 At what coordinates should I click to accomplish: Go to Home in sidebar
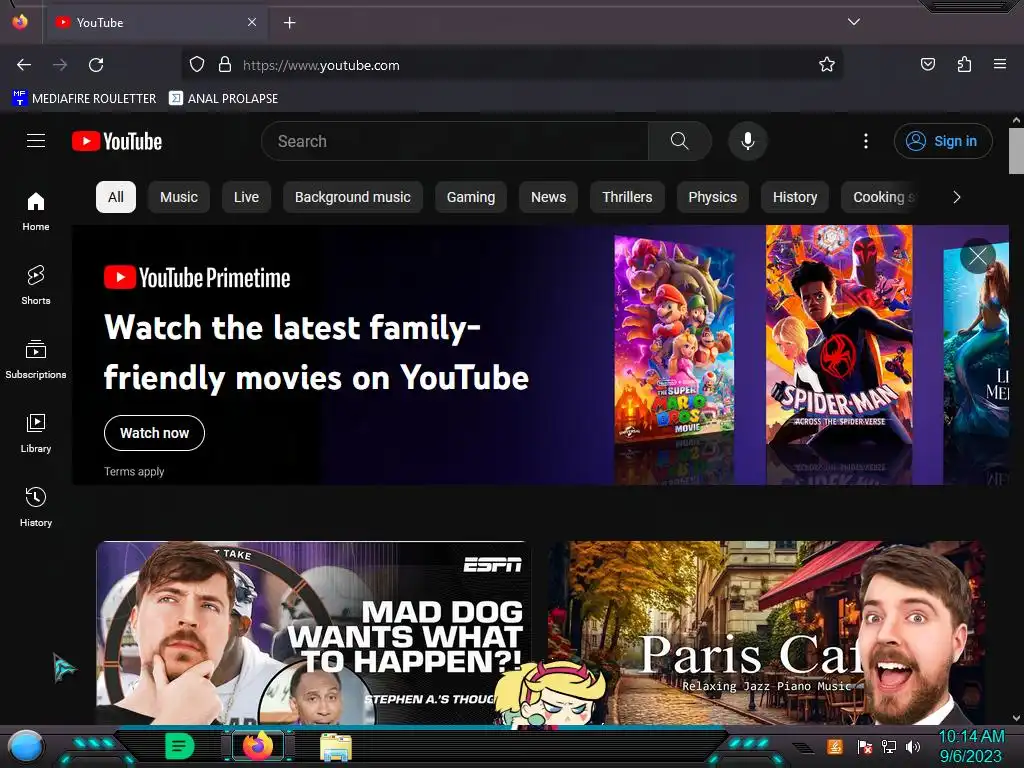pos(36,212)
